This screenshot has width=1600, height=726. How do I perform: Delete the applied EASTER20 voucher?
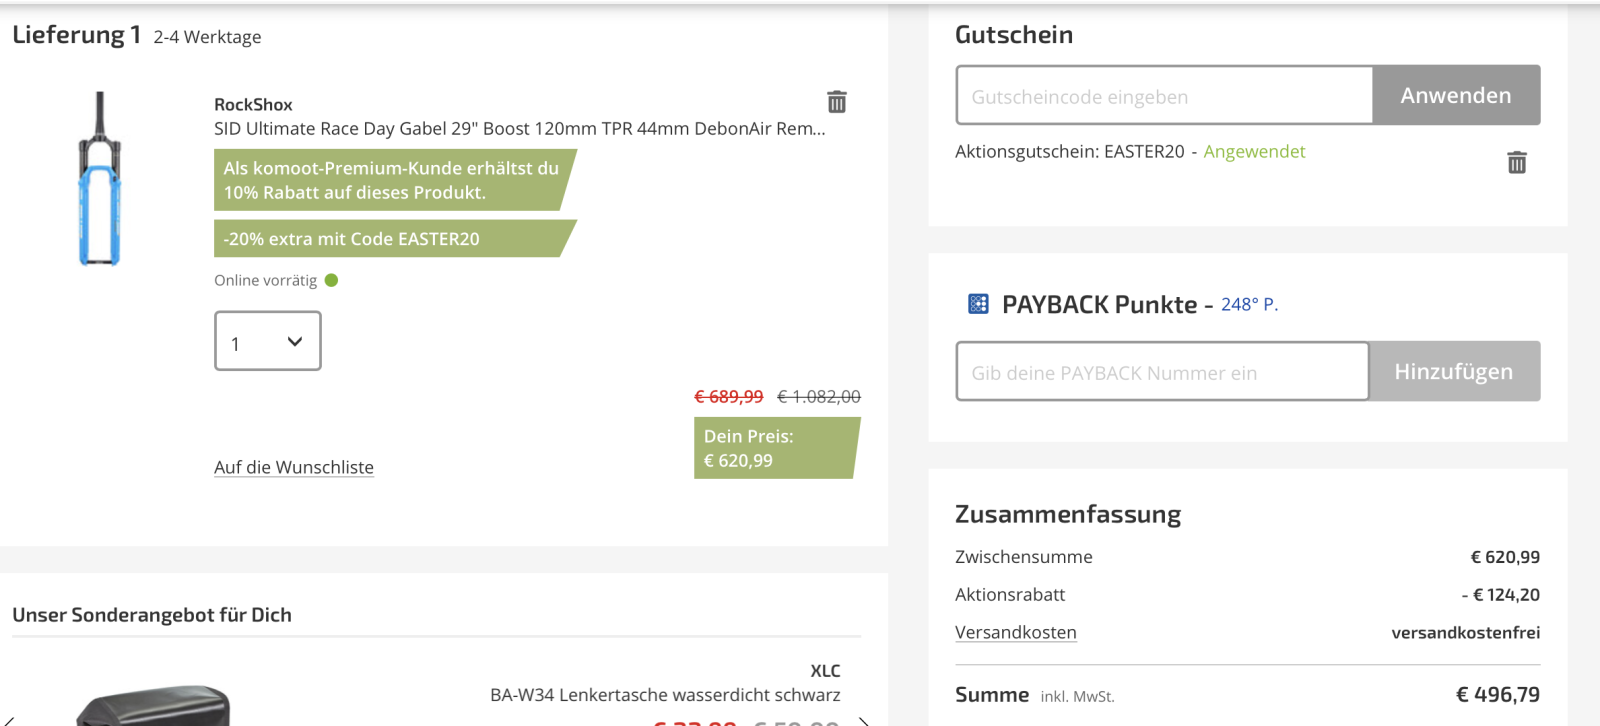[1516, 162]
